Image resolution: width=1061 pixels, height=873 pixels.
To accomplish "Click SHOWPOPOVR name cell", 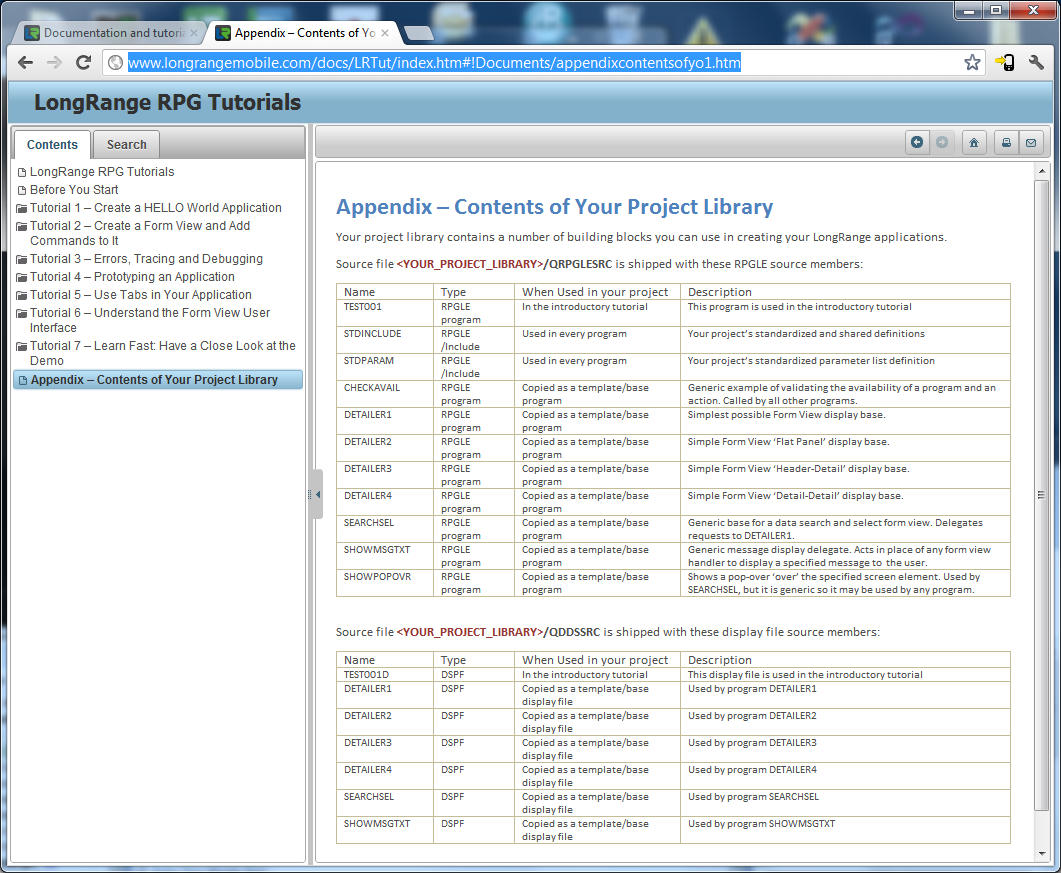I will click(x=377, y=577).
